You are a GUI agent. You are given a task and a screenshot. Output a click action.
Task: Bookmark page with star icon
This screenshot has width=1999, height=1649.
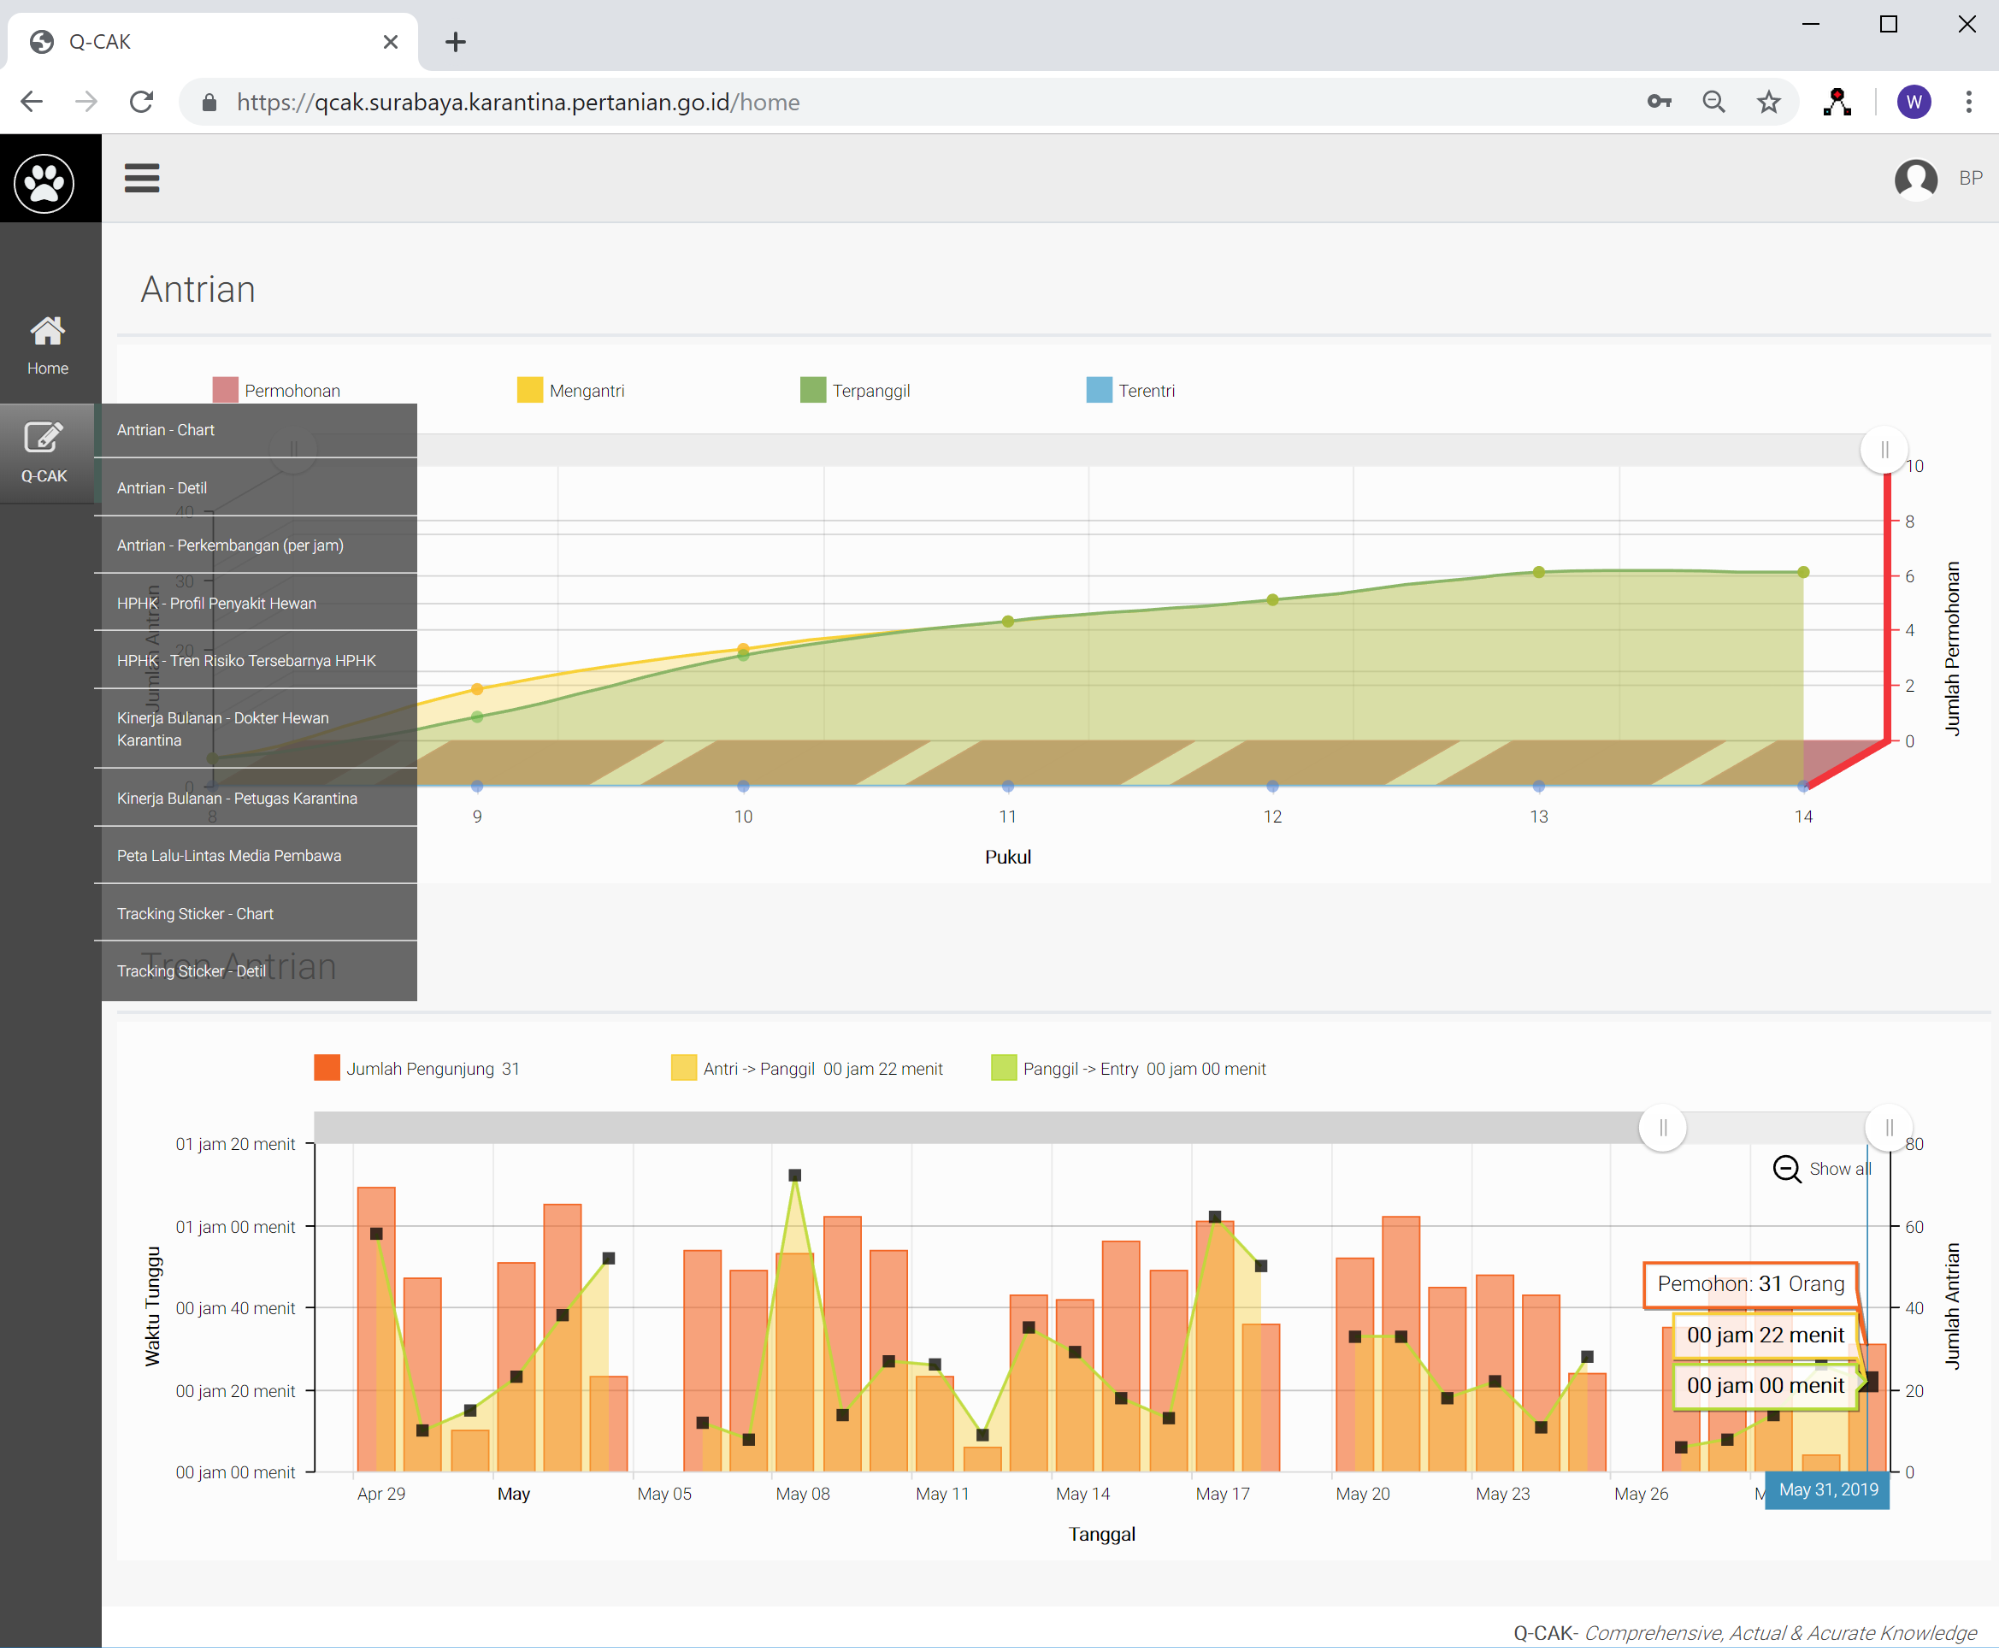point(1768,102)
